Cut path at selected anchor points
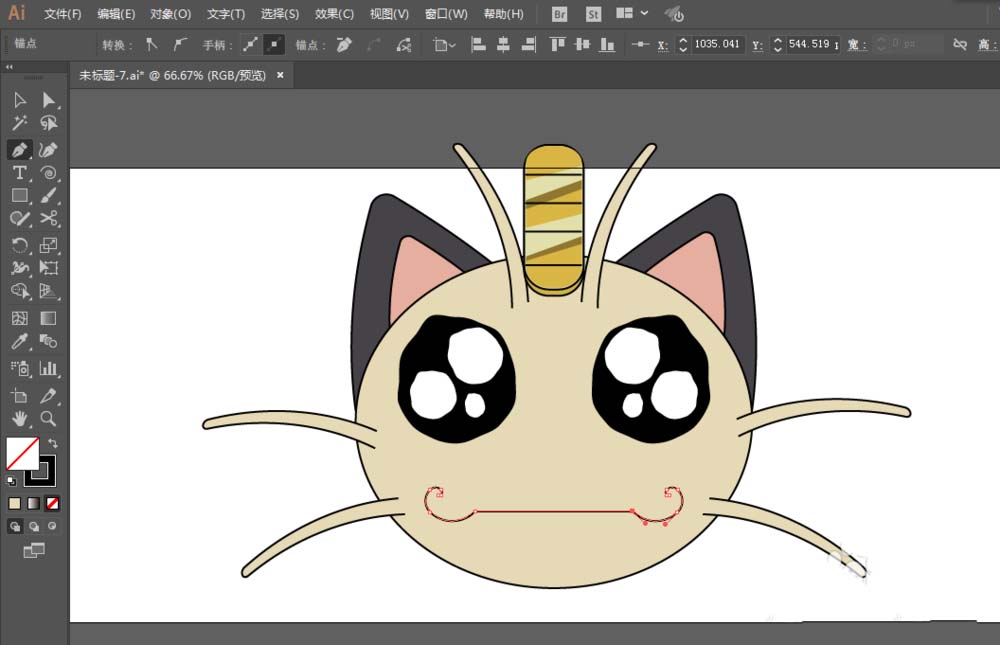 [404, 45]
